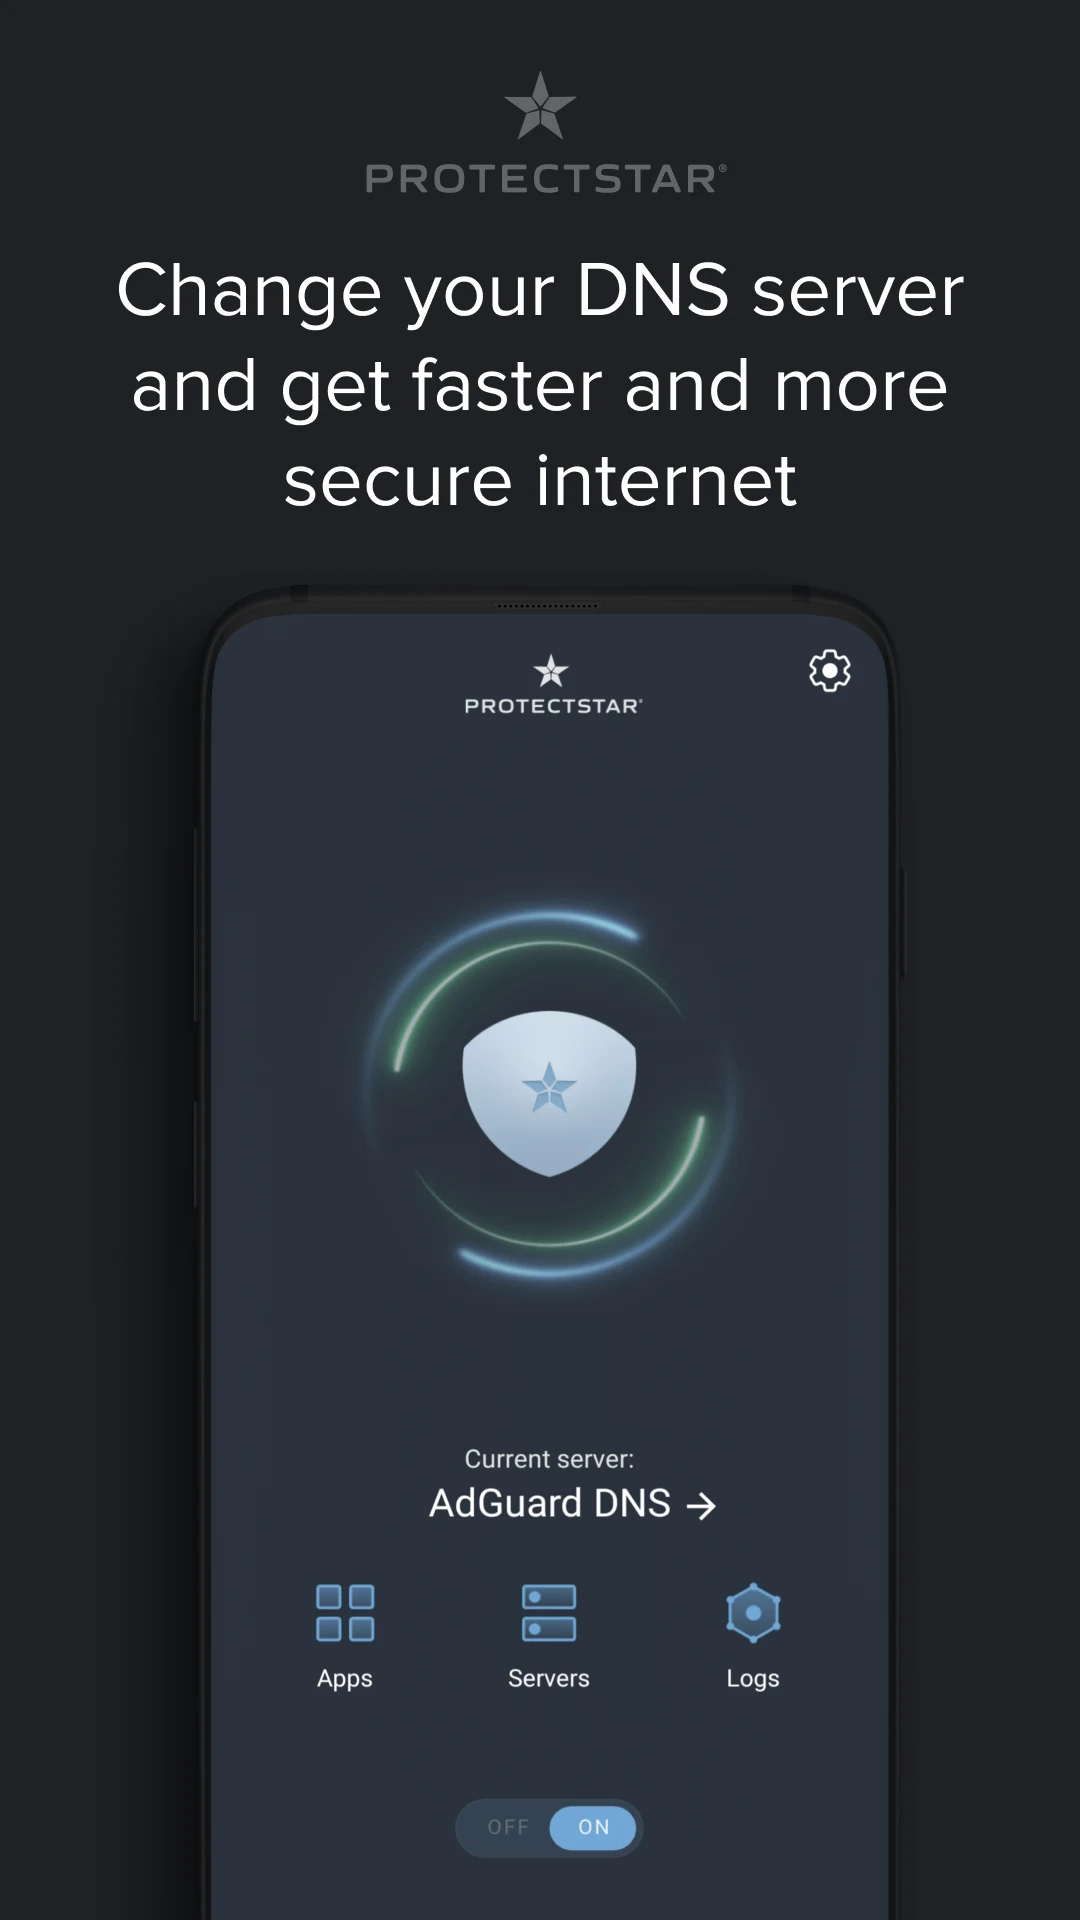Open settings via the gear icon
Screen dimensions: 1080x1920
[x=829, y=670]
